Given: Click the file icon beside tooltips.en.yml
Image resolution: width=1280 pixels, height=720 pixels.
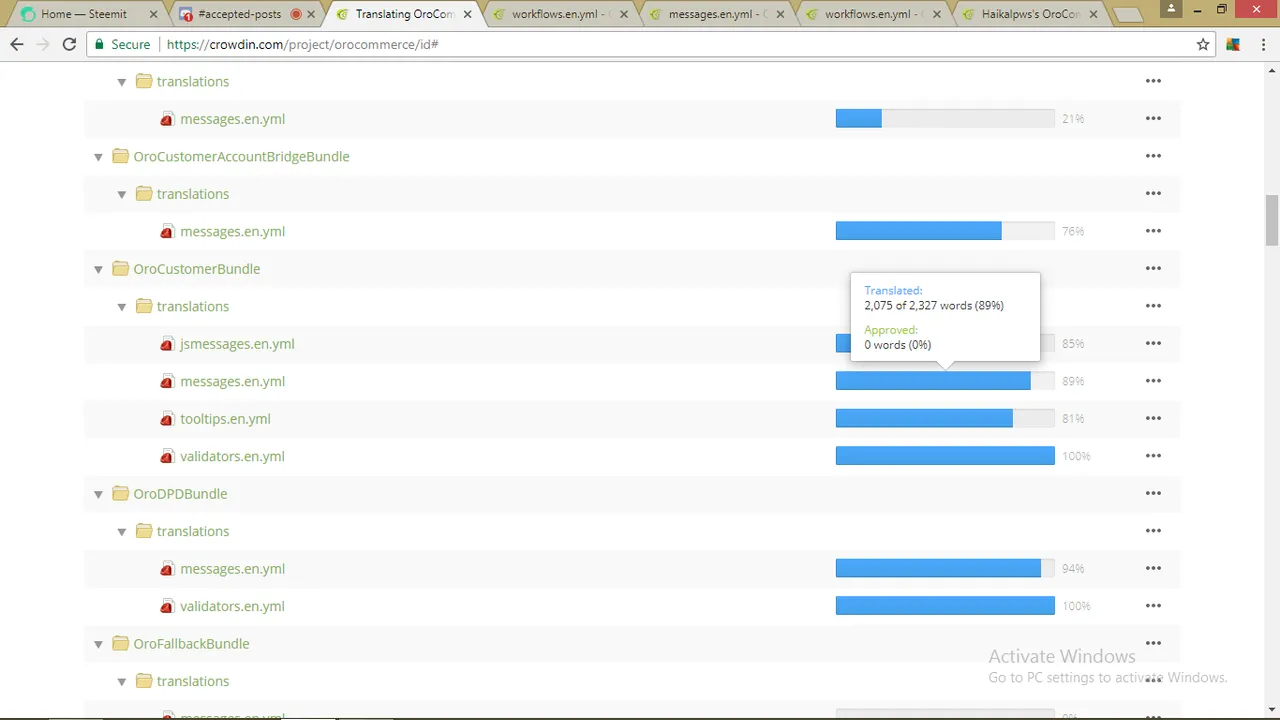Looking at the screenshot, I should [167, 419].
